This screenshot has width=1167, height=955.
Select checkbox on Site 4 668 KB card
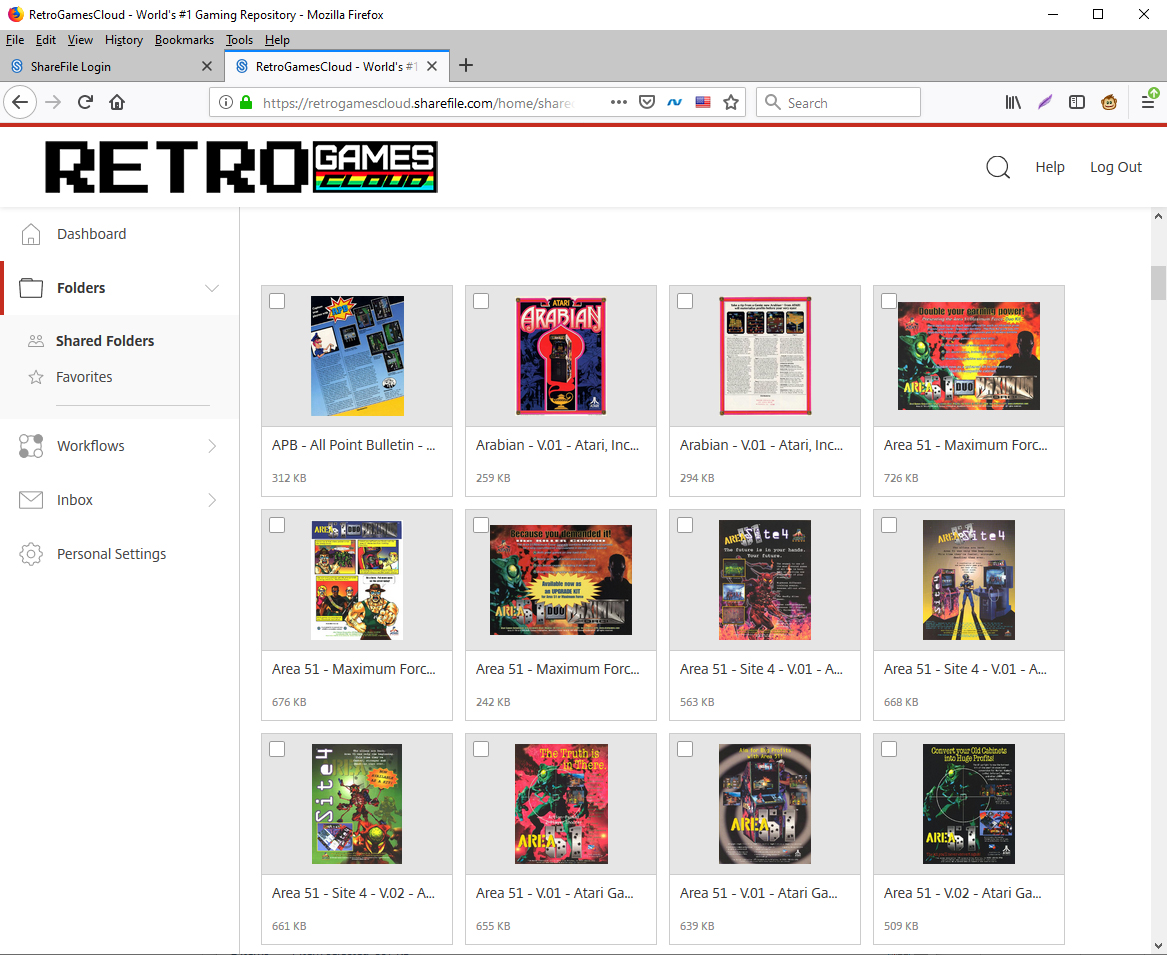889,525
